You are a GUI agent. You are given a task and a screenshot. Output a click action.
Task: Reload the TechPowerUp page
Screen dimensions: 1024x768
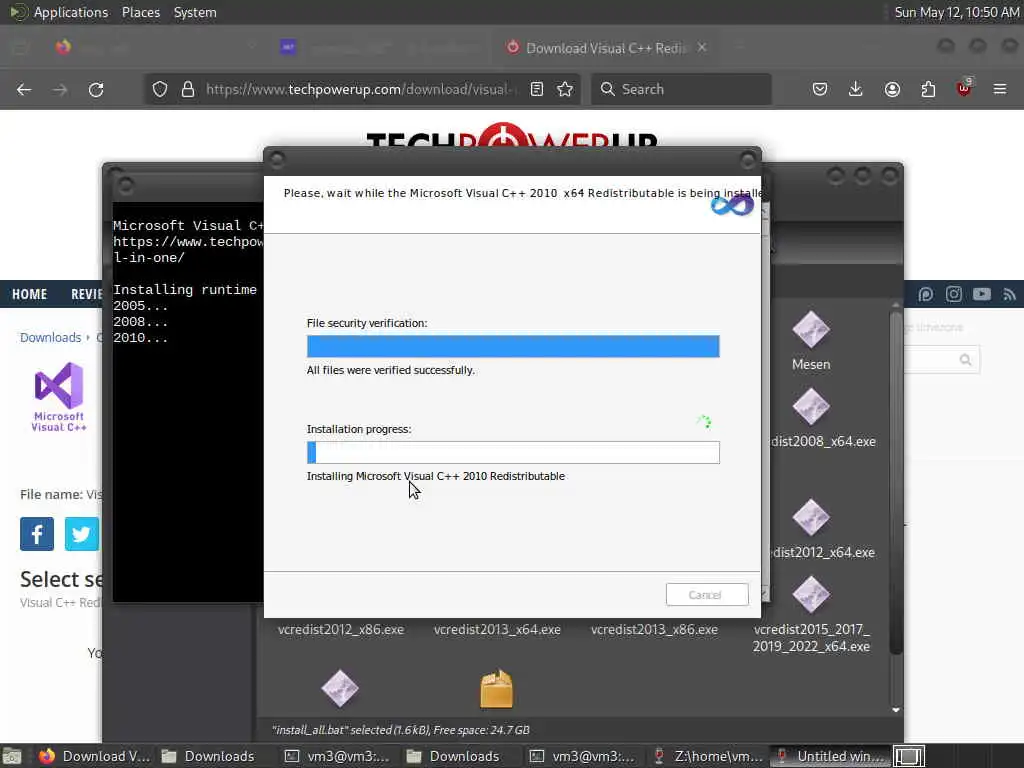(96, 89)
